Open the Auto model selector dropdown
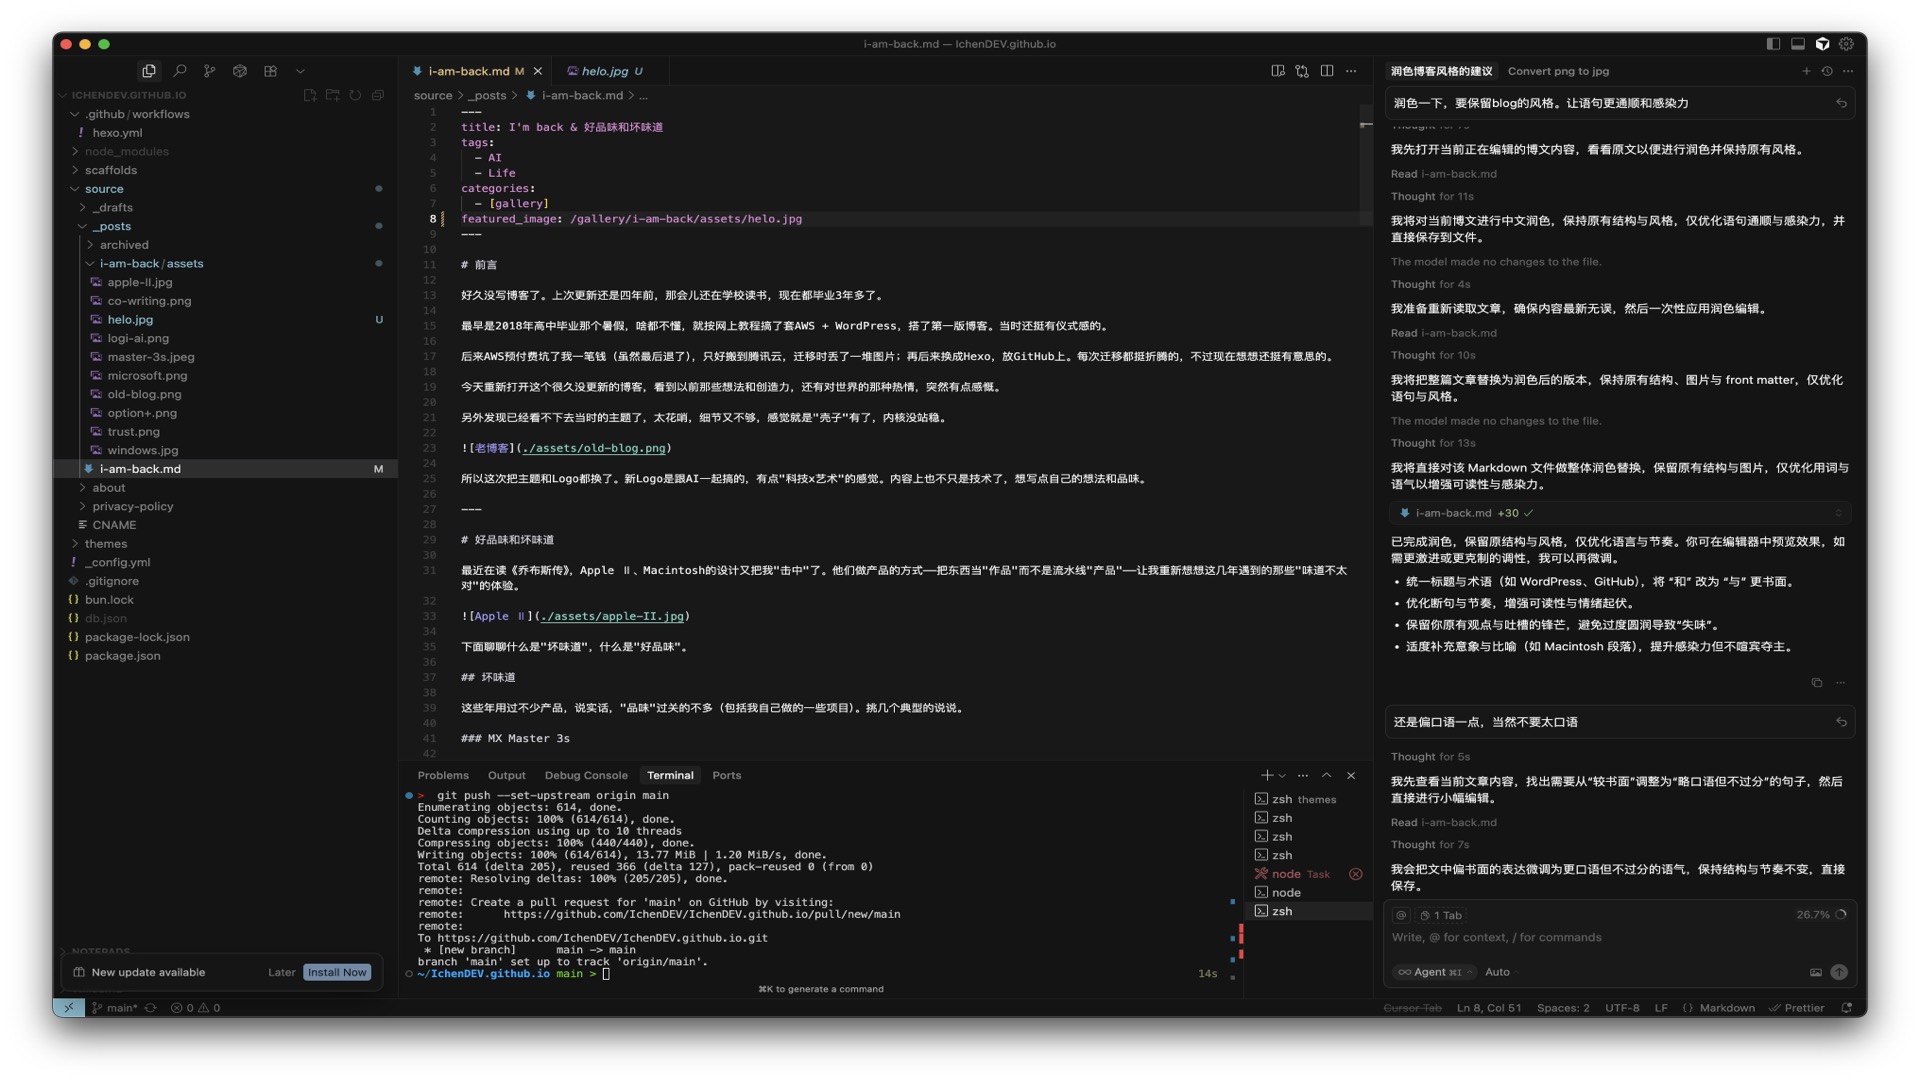This screenshot has width=1920, height=1080. [x=1498, y=972]
